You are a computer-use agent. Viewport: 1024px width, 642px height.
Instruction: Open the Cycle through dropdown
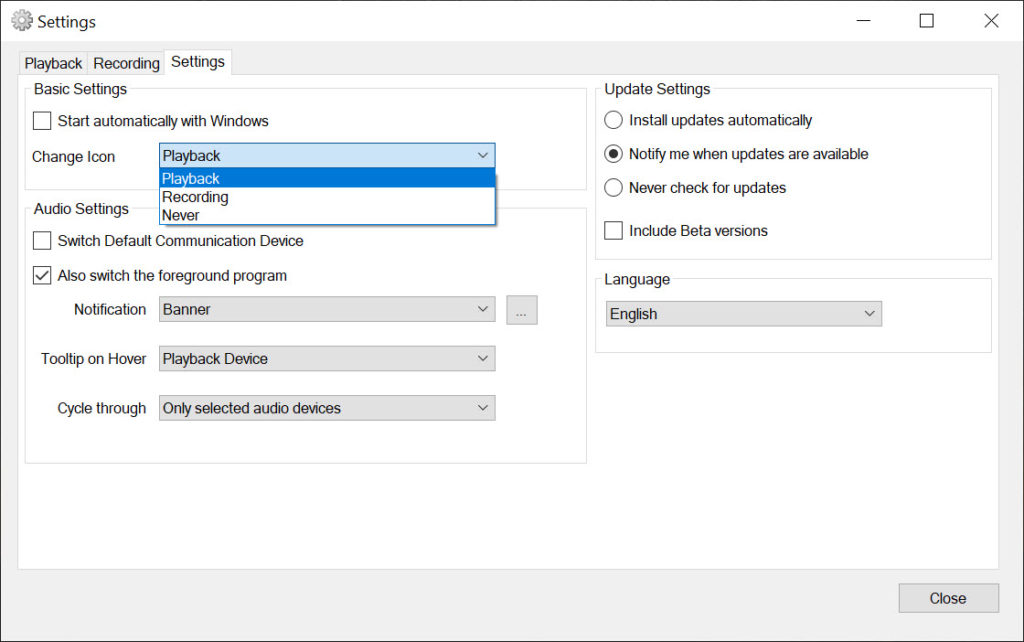(x=326, y=408)
